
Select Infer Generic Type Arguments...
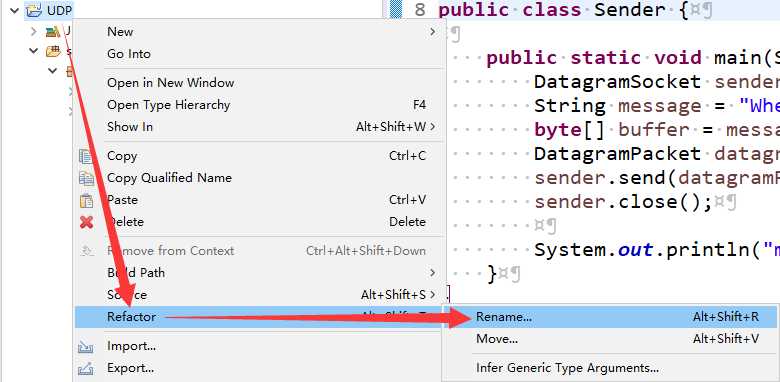(610, 368)
